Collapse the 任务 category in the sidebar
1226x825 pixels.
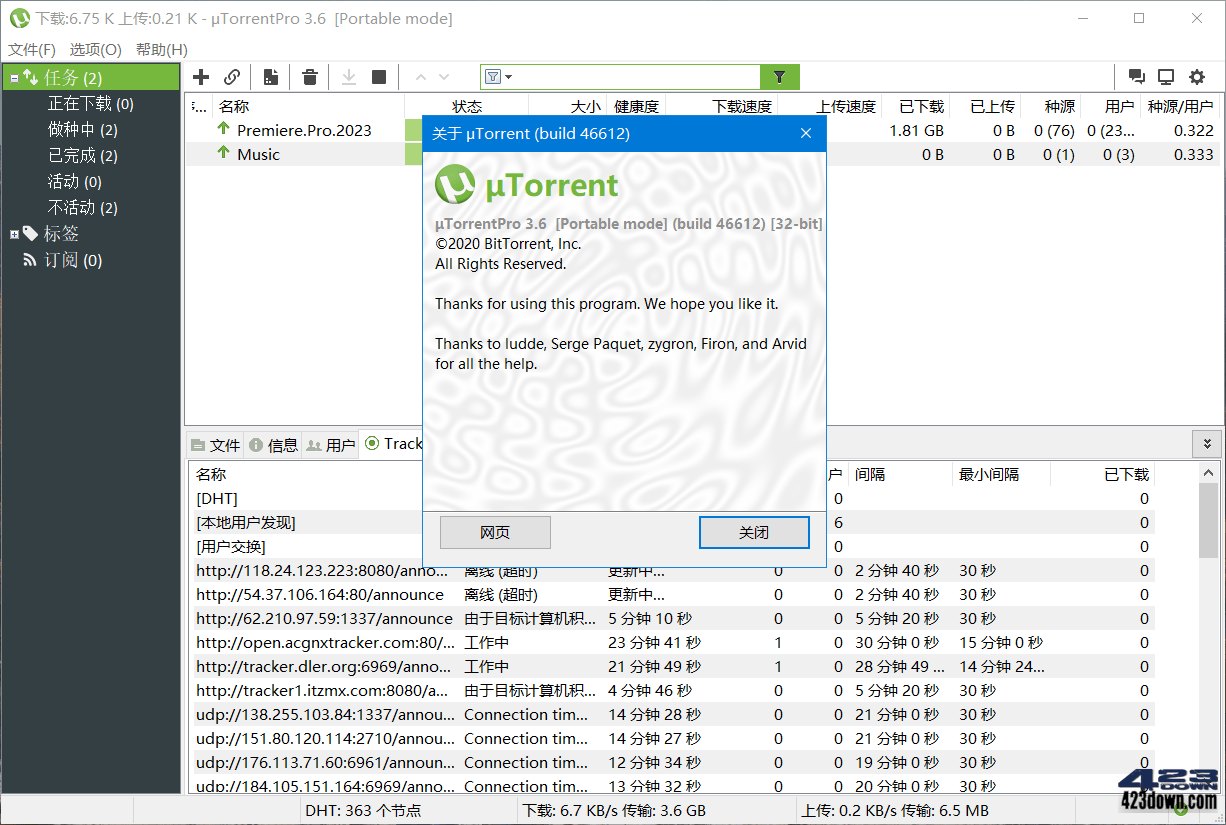click(14, 77)
